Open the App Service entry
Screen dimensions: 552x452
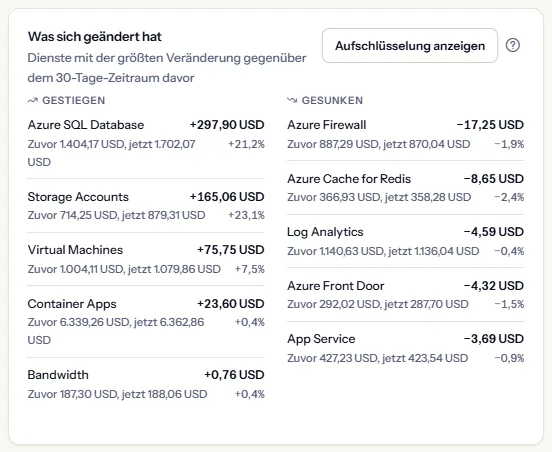pos(406,348)
